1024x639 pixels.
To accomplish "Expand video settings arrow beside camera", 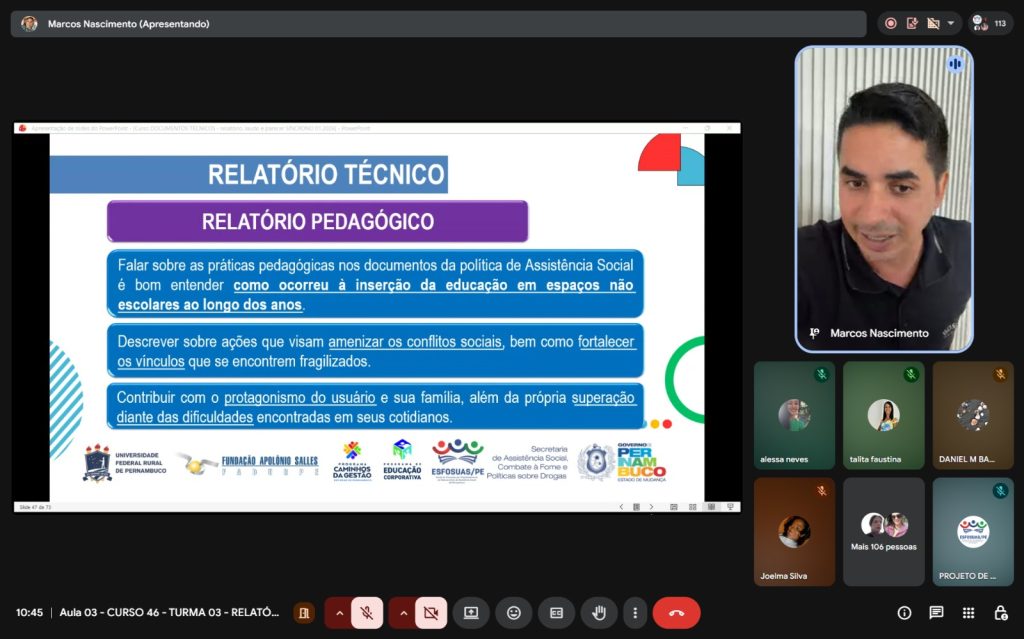I will pyautogui.click(x=403, y=612).
